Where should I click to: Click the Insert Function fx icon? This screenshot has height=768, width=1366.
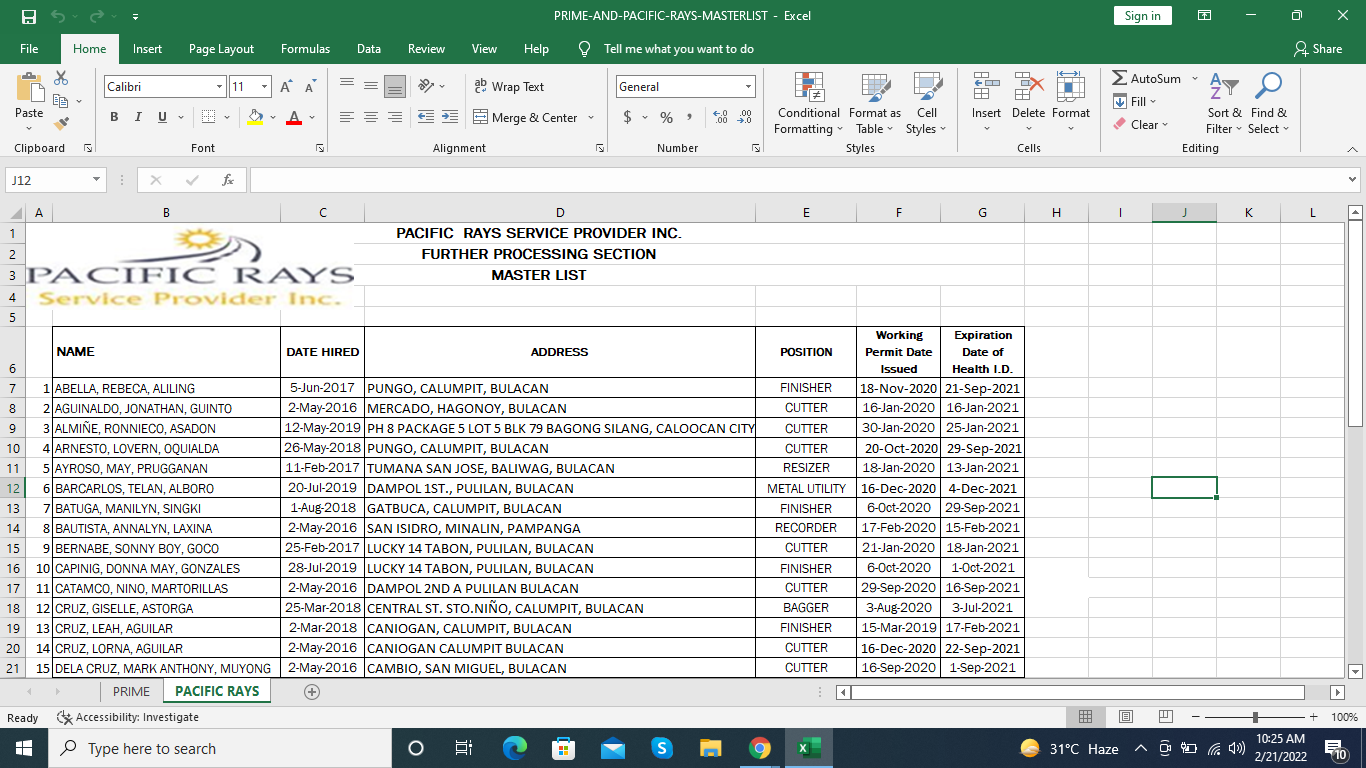click(228, 180)
